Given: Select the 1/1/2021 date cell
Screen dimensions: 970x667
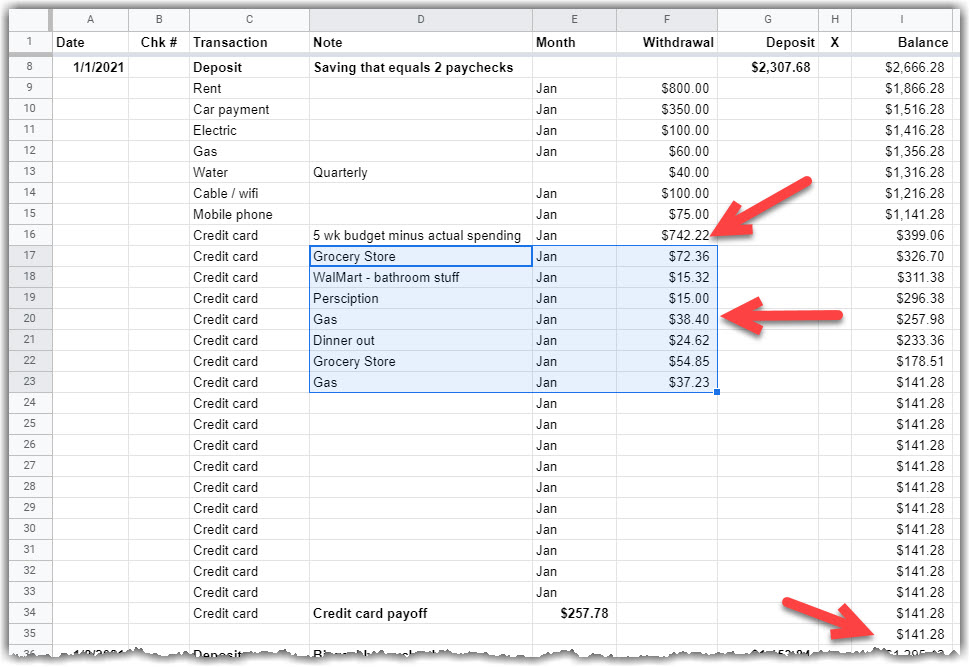Looking at the screenshot, I should click(x=90, y=67).
